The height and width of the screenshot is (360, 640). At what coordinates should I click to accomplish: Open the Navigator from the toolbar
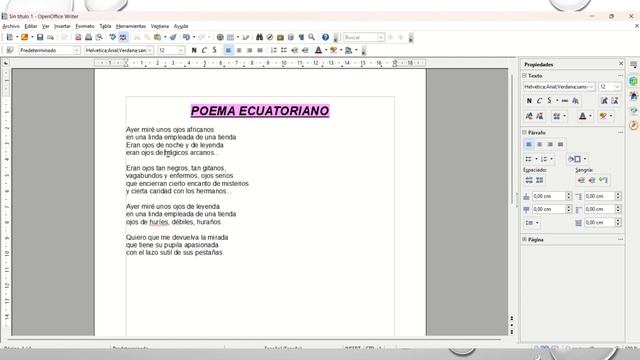tap(270, 37)
